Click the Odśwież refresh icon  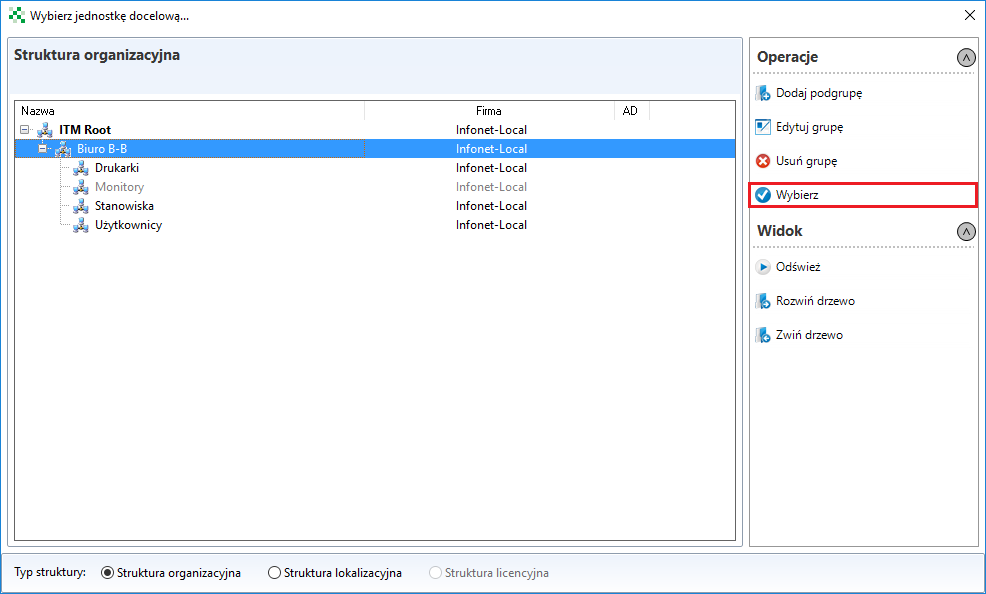click(763, 268)
